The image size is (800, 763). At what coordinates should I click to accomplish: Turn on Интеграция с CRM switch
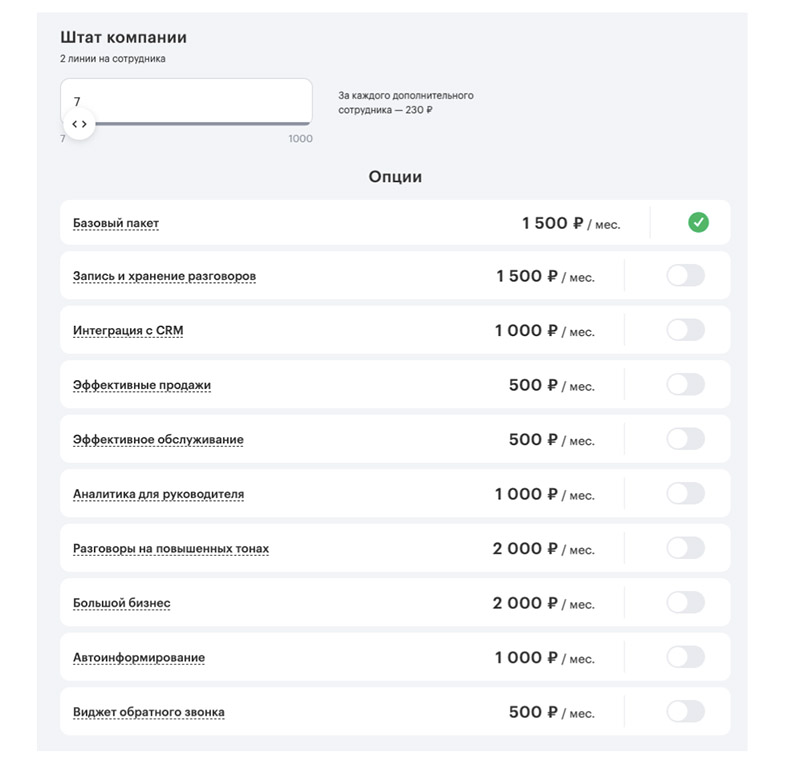point(685,330)
